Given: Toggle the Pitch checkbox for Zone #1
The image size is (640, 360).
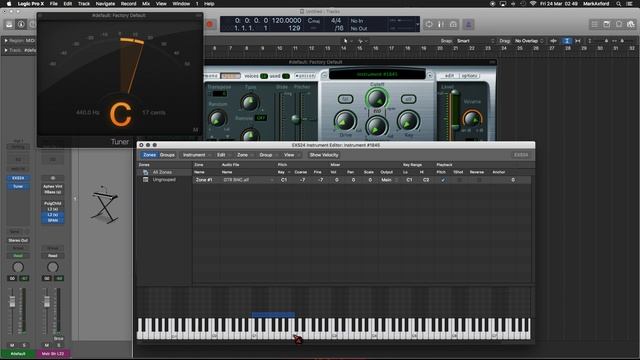Looking at the screenshot, I should point(443,180).
